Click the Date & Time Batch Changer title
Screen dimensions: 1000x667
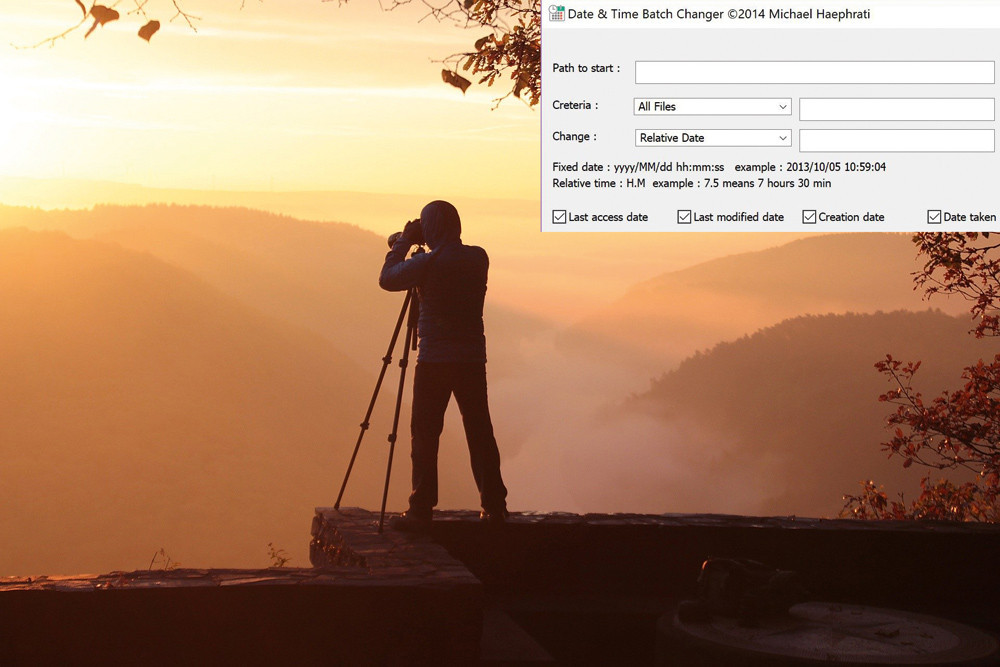coord(719,14)
